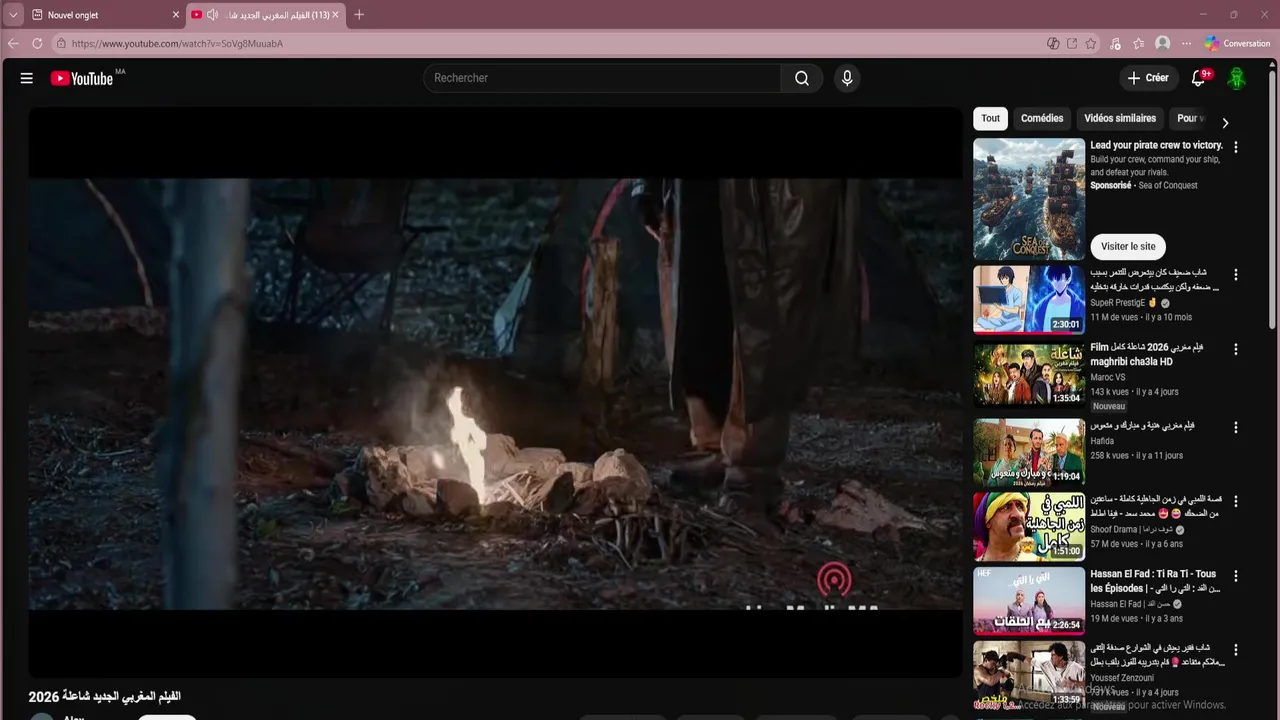Click the page vertical scrollbar

click(1273, 200)
